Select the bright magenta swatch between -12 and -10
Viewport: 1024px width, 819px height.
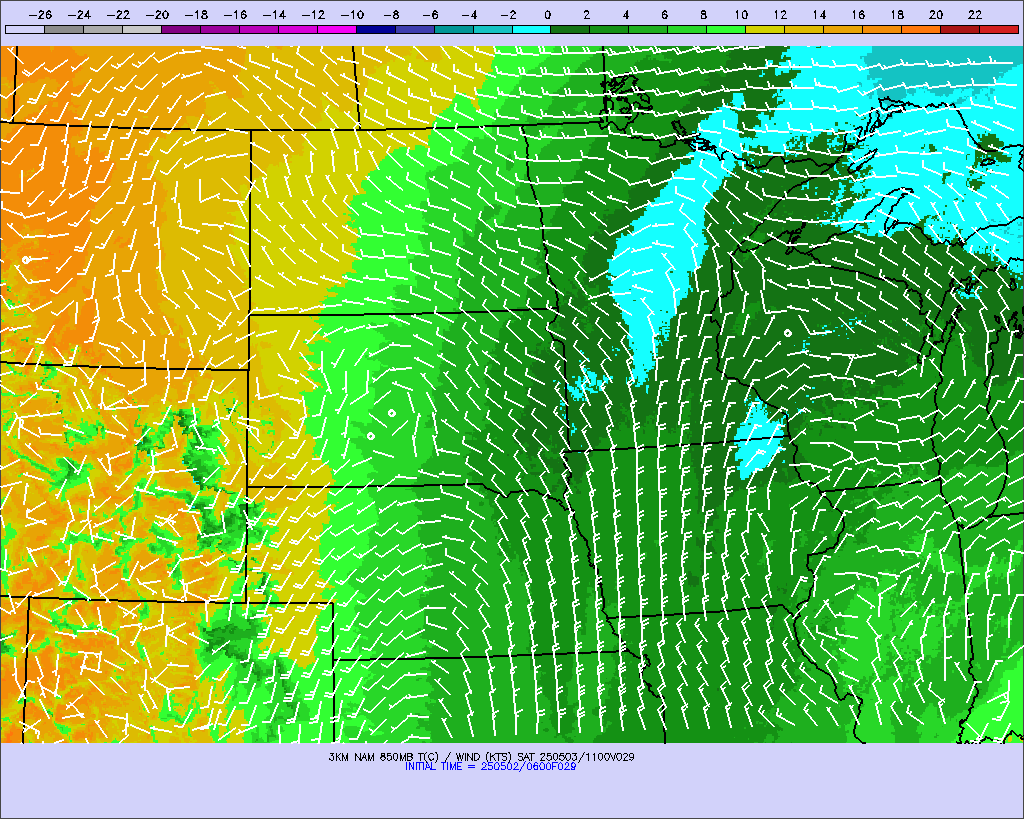click(336, 29)
